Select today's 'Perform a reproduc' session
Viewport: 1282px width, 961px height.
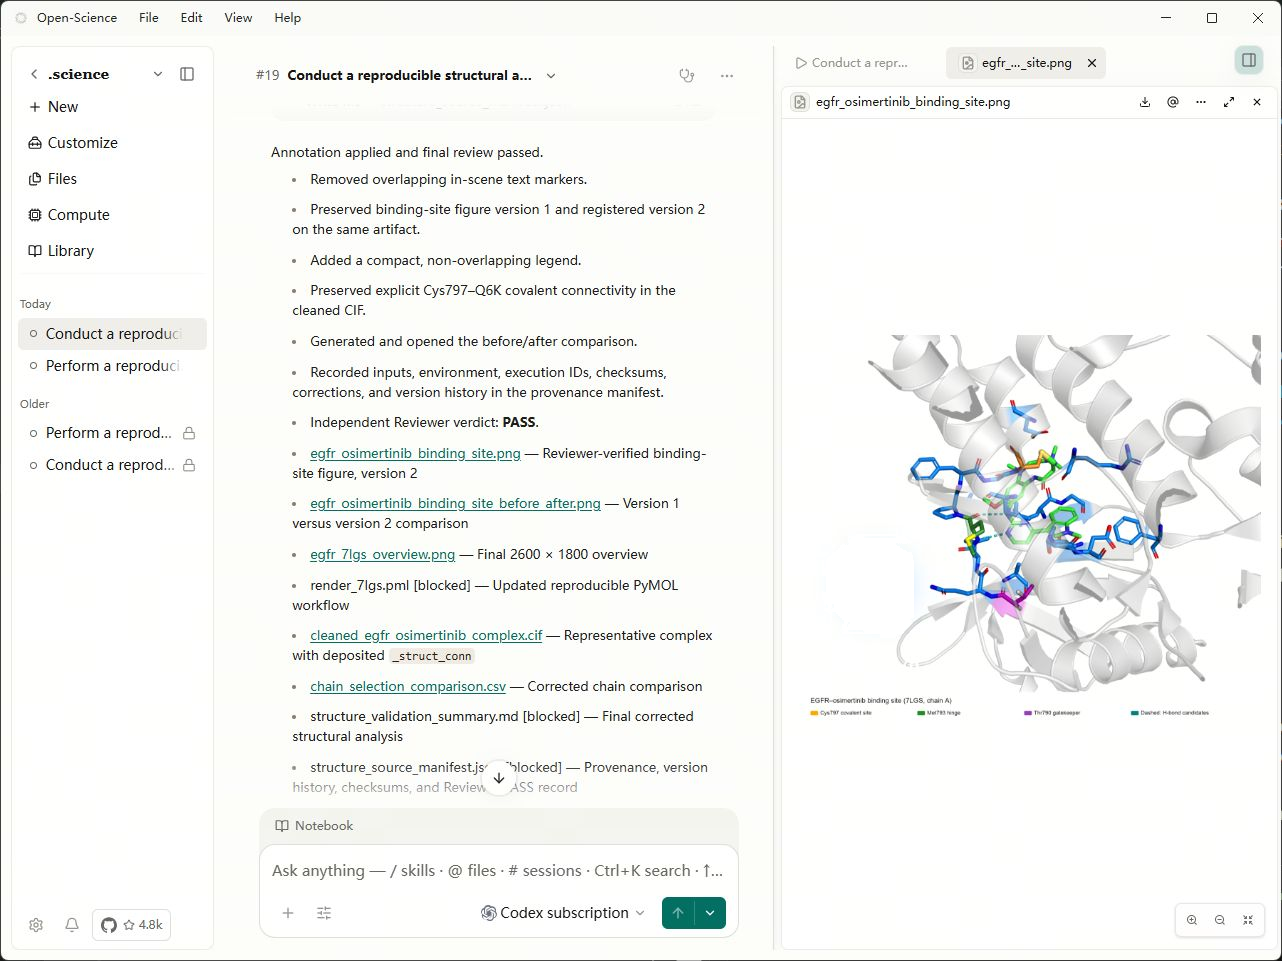click(112, 366)
